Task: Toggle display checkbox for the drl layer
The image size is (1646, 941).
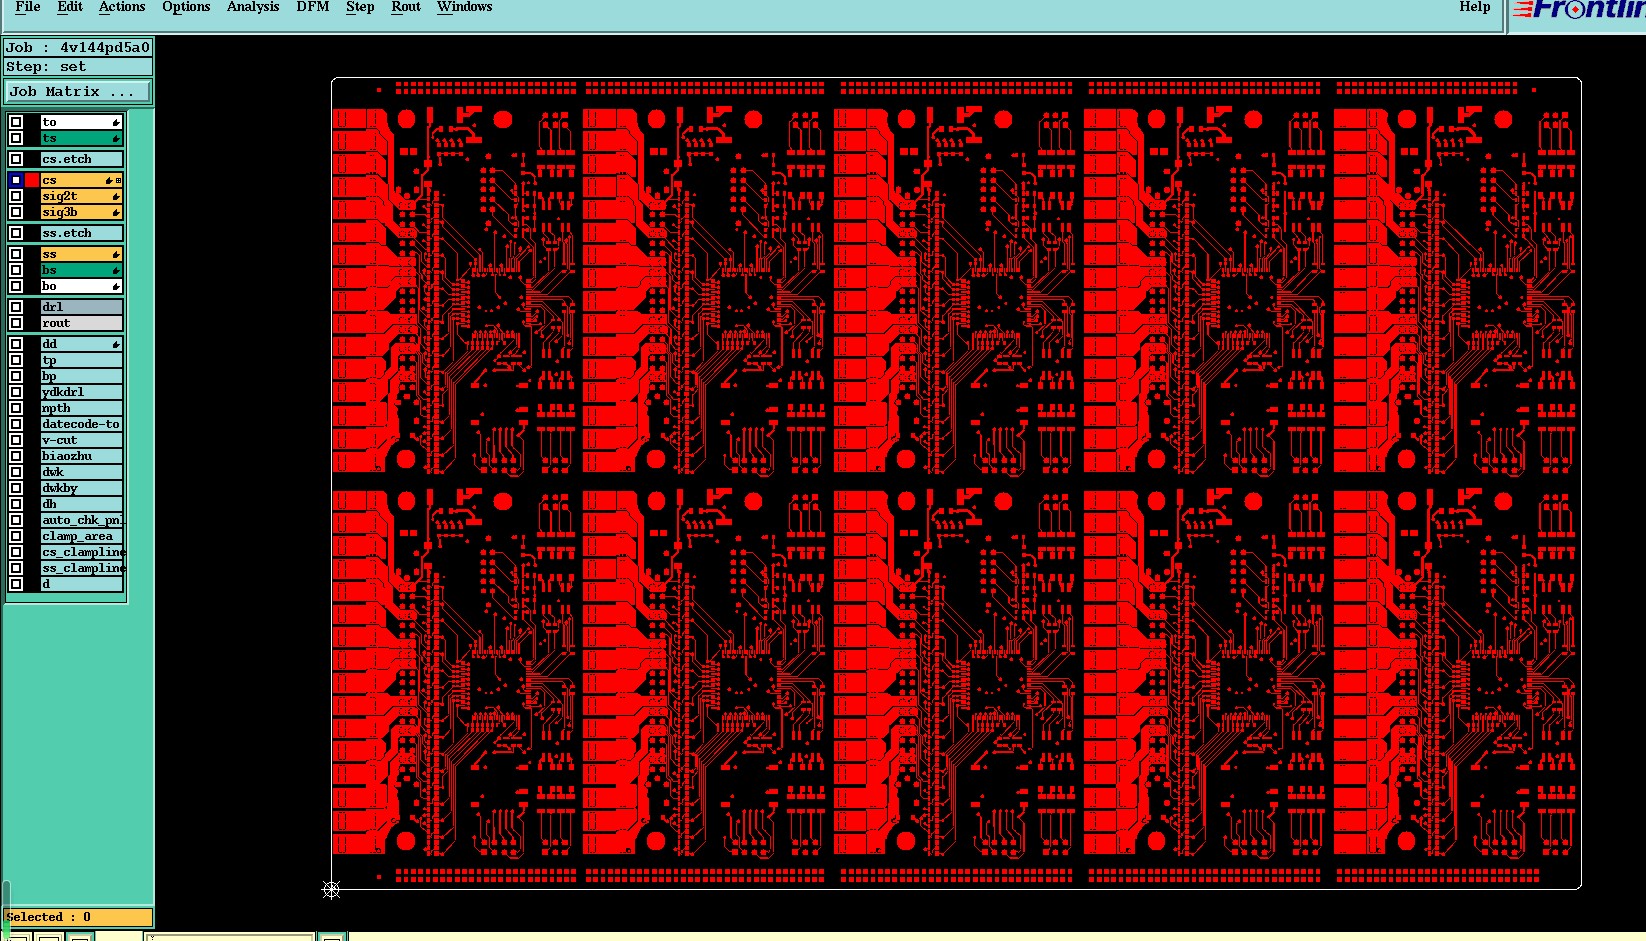Action: tap(16, 307)
